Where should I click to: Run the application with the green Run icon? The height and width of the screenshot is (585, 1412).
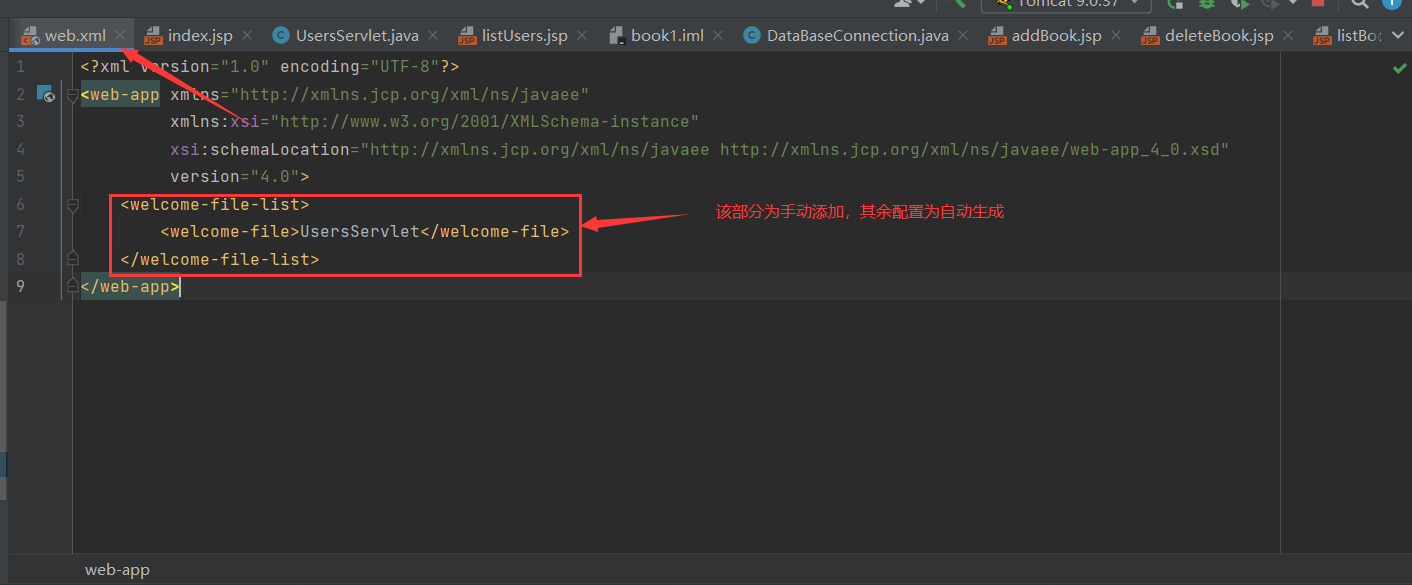pos(1172,5)
